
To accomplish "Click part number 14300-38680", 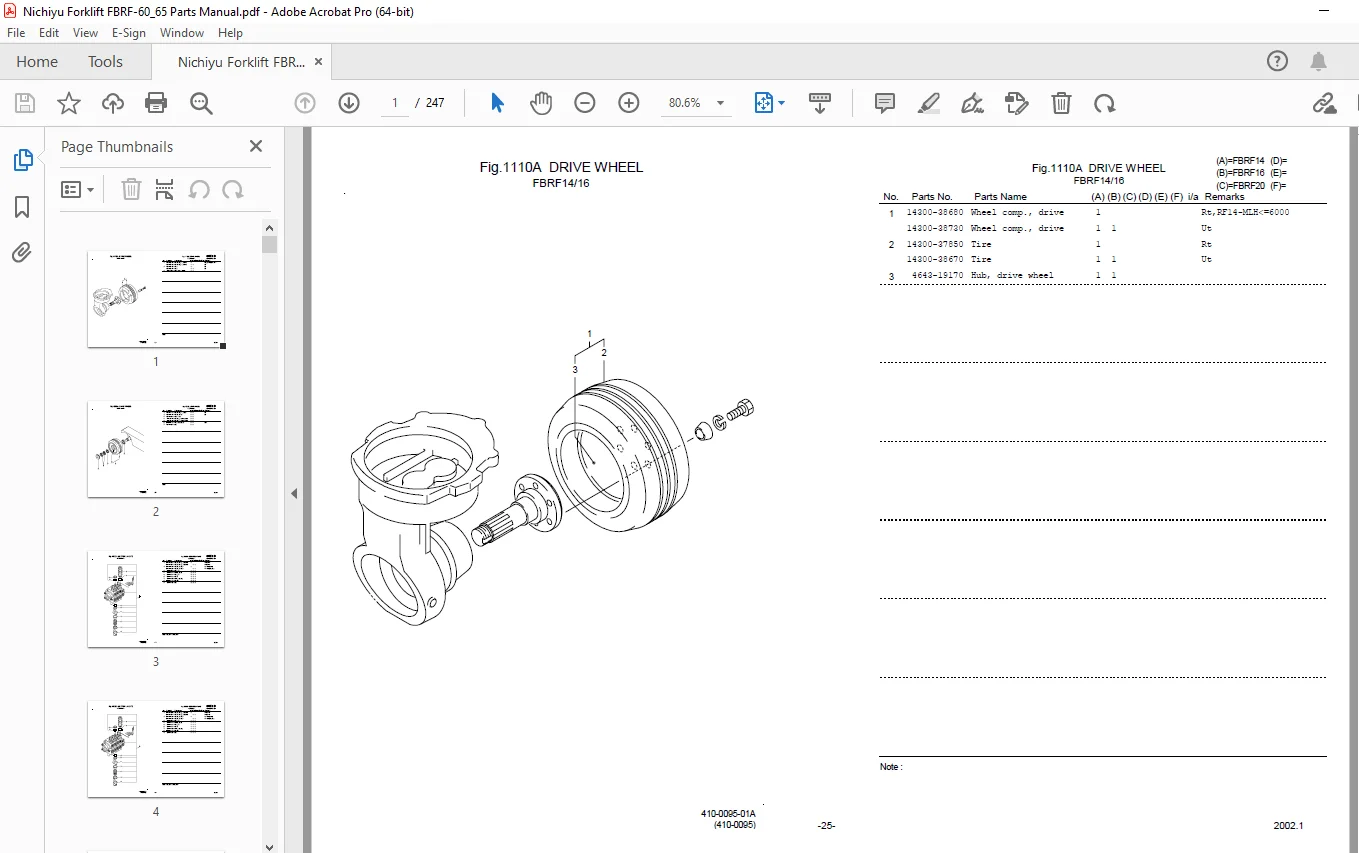I will (x=935, y=213).
